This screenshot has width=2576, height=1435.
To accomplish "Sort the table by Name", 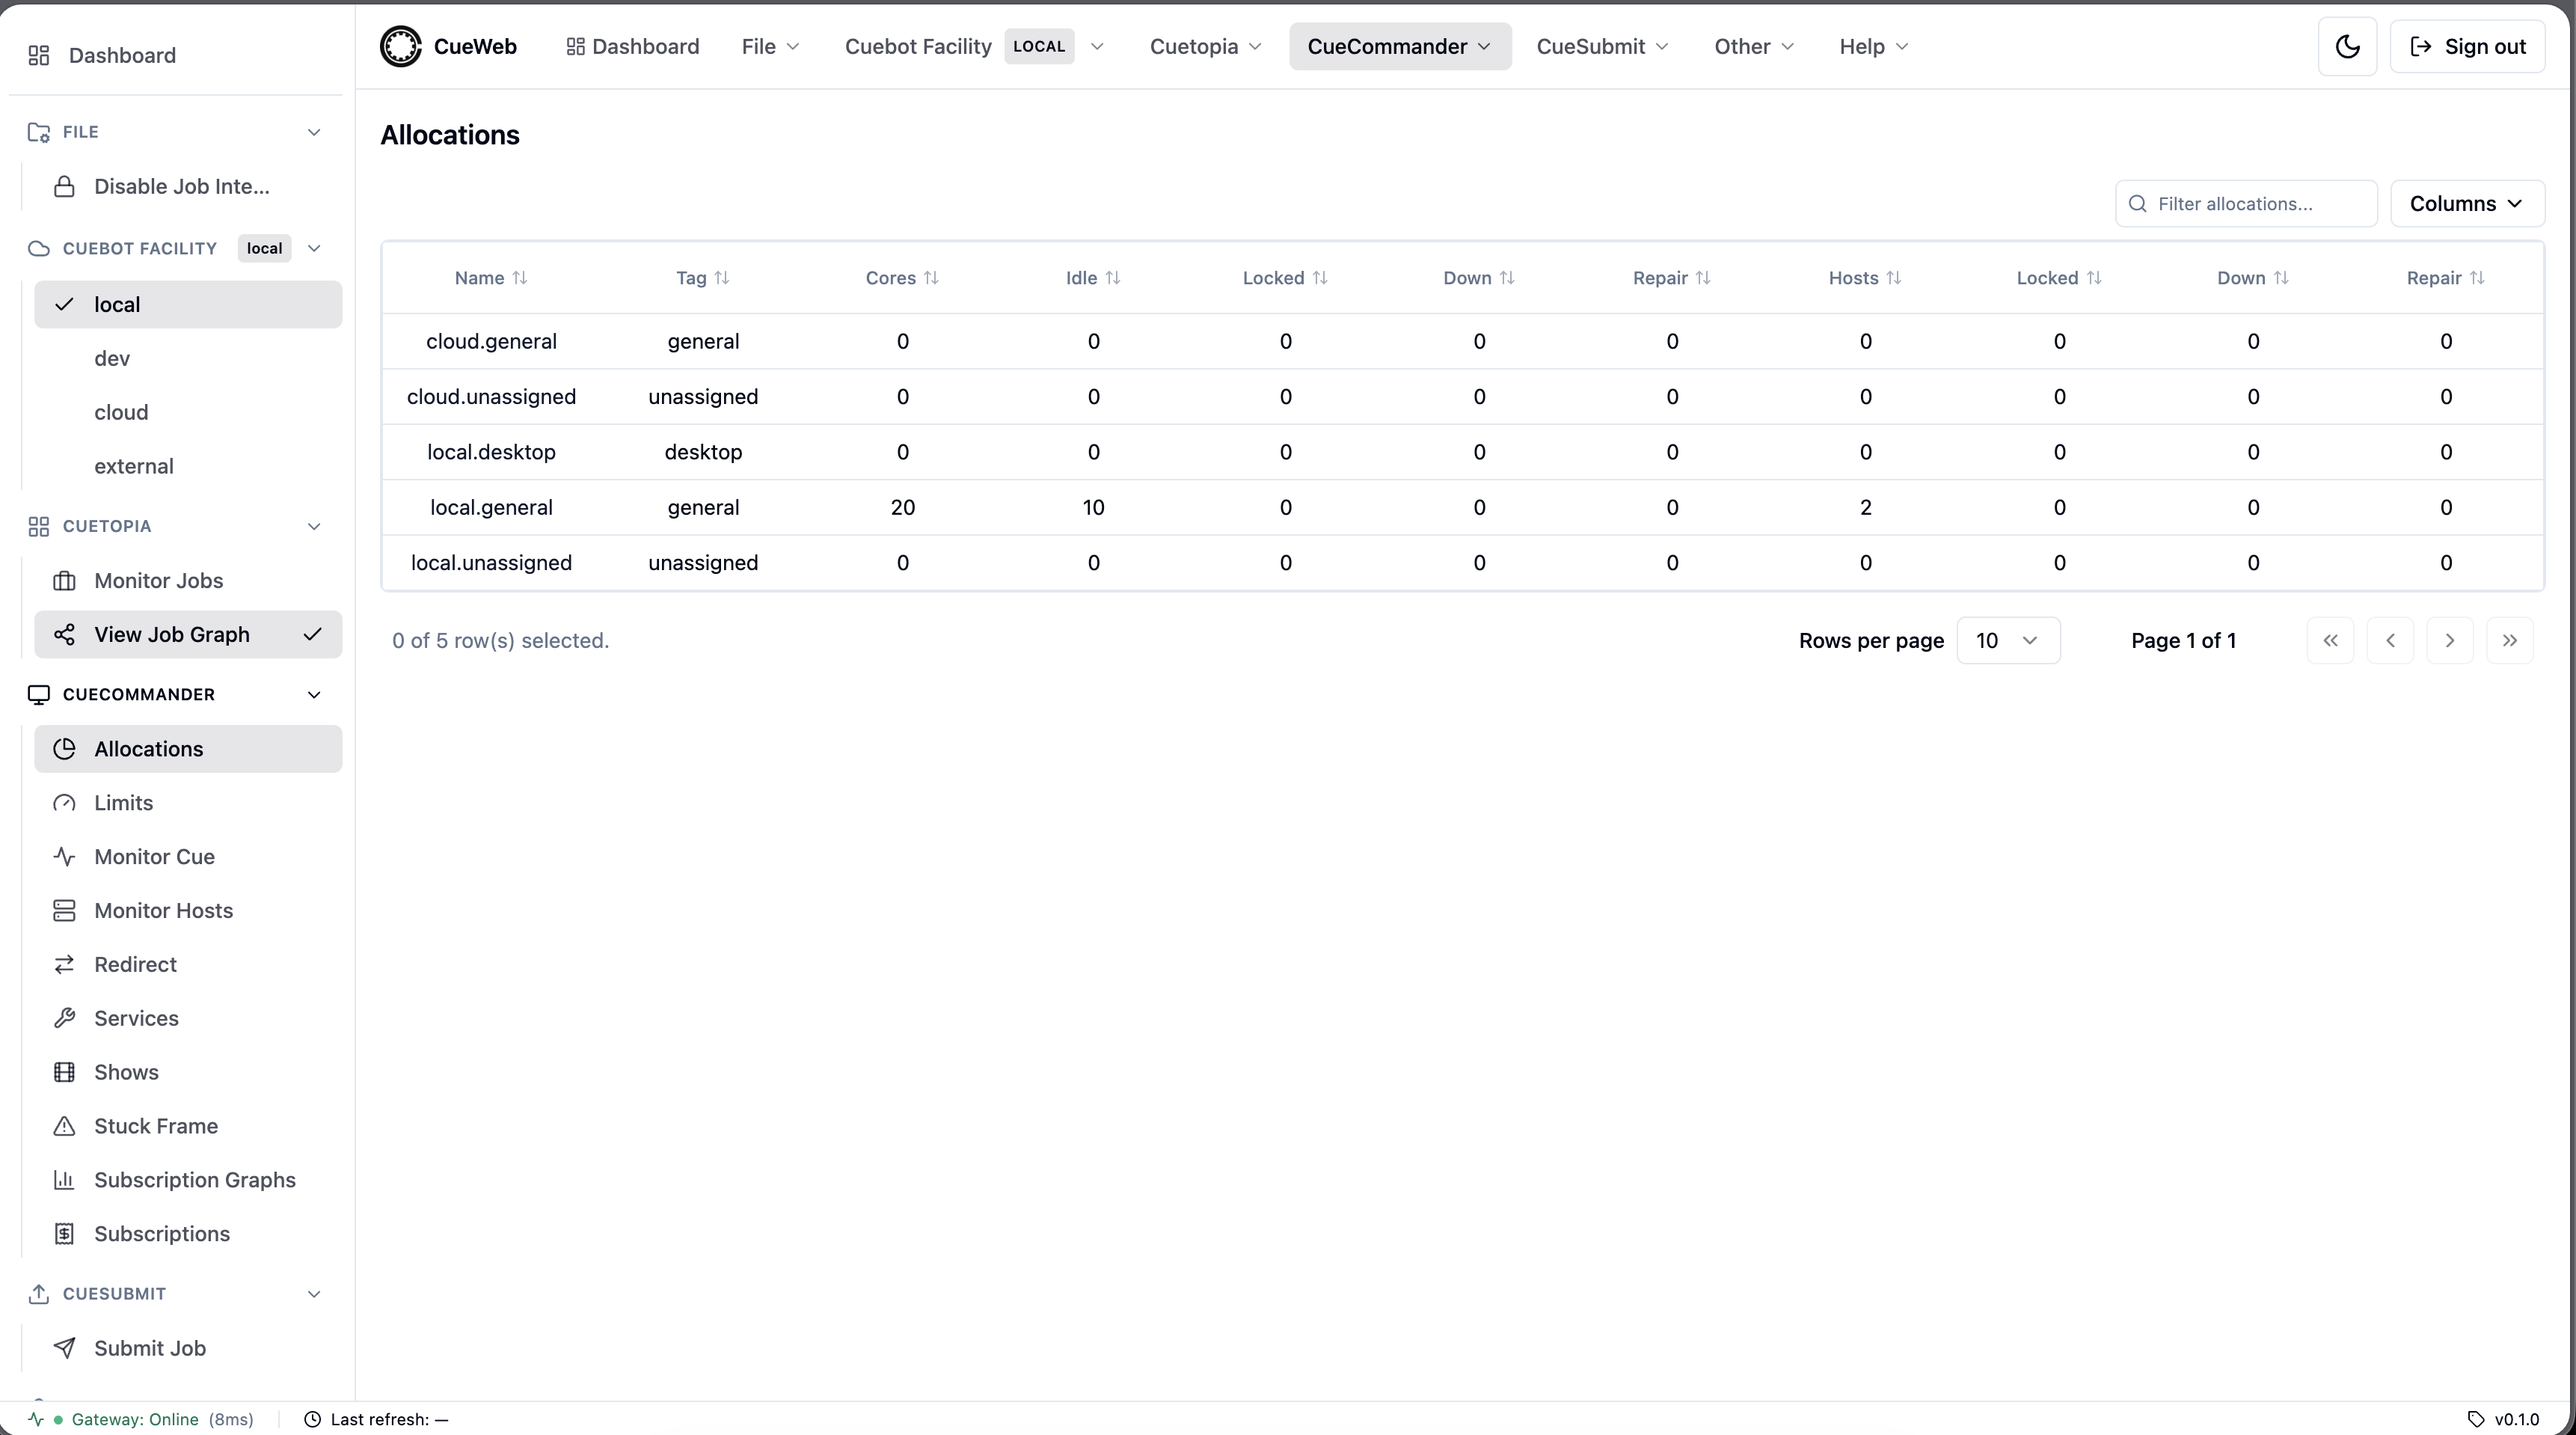I will 491,278.
